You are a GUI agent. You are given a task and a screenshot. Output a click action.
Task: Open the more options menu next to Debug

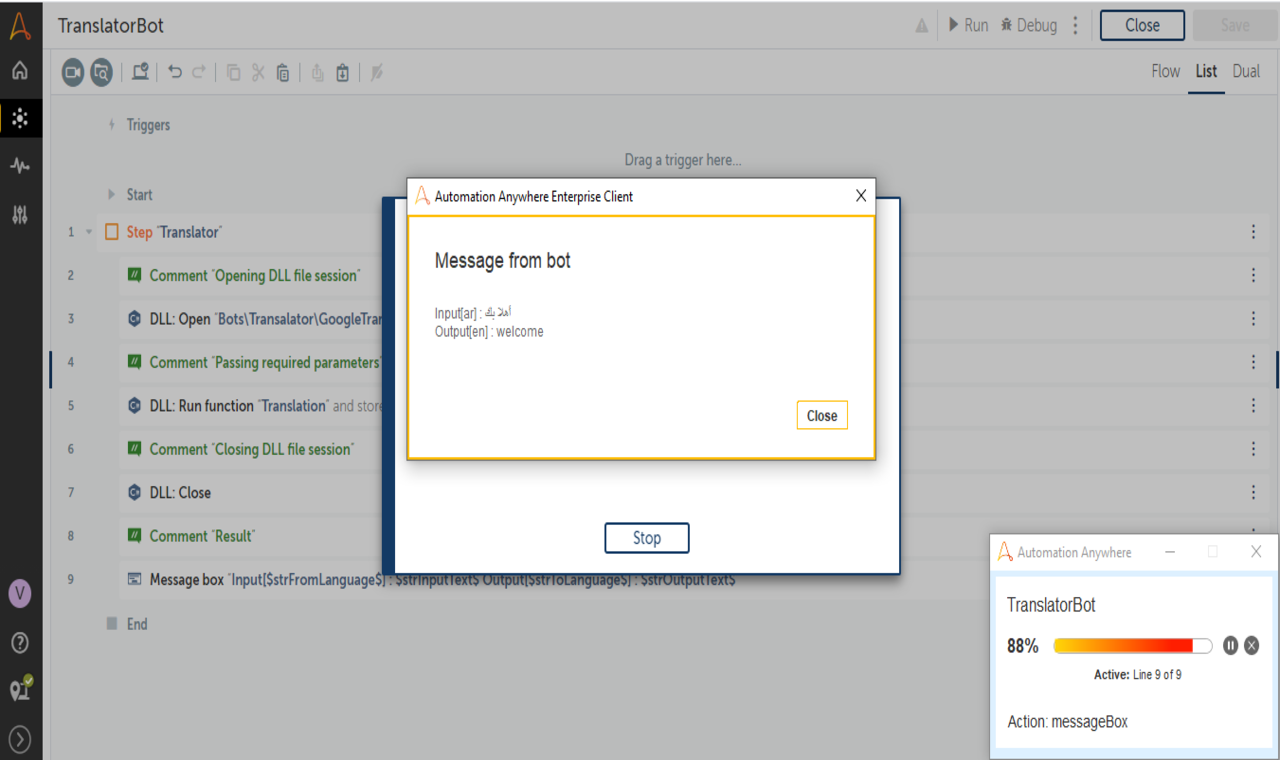coord(1075,25)
